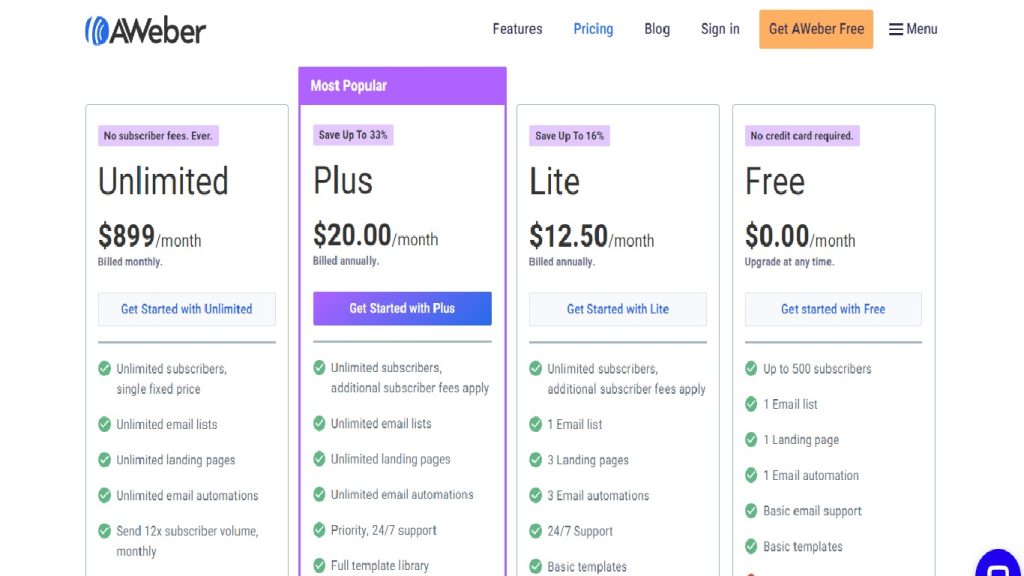The image size is (1024, 576).
Task: Click checkmark beside Basic templates in Lite plan
Action: pyautogui.click(x=536, y=566)
